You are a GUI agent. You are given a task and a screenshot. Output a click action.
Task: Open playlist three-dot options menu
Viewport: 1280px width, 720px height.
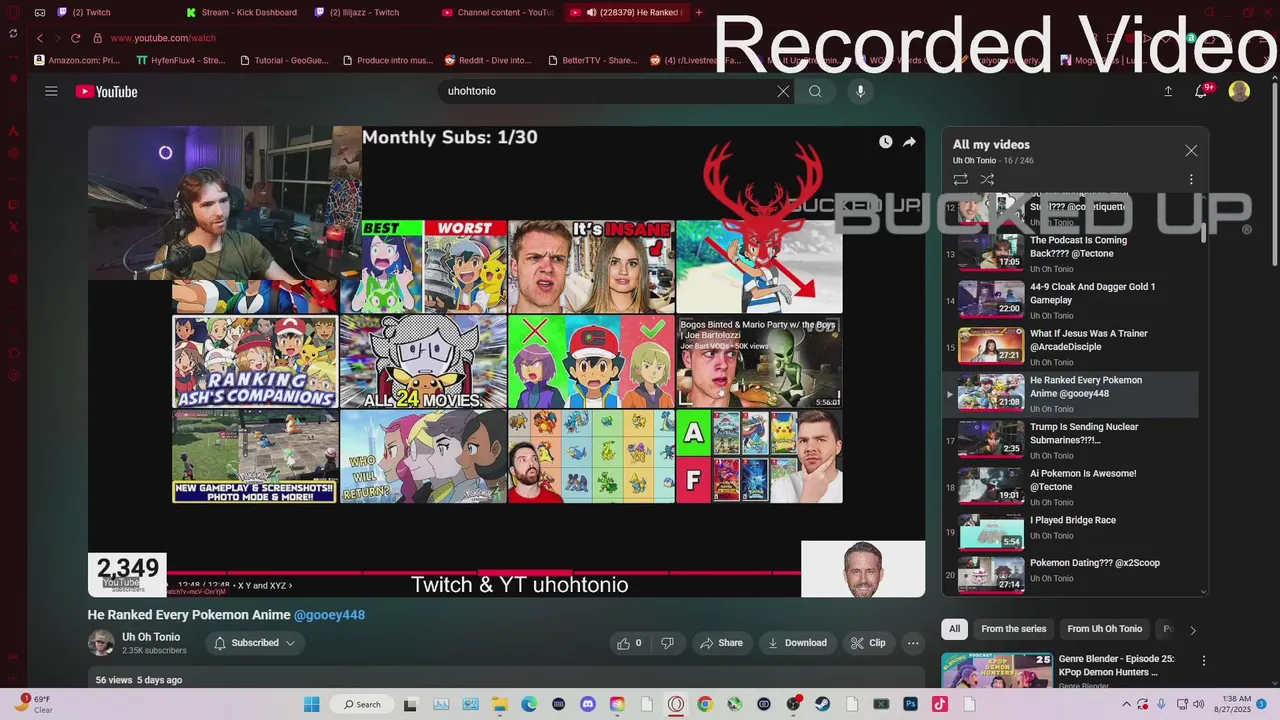1191,180
